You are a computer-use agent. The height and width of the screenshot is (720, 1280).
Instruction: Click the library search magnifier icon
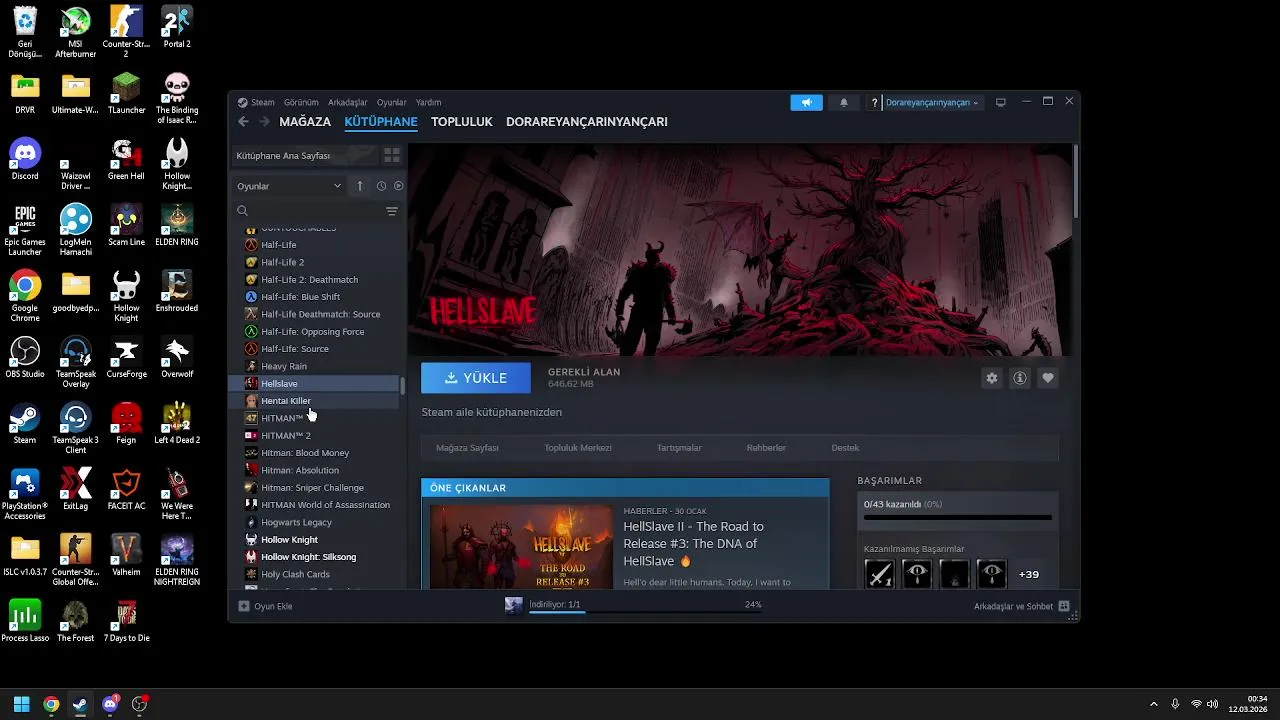242,211
